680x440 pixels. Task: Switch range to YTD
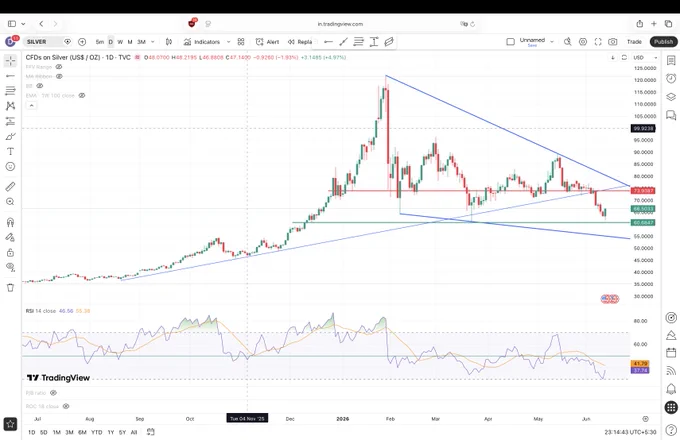click(x=97, y=432)
